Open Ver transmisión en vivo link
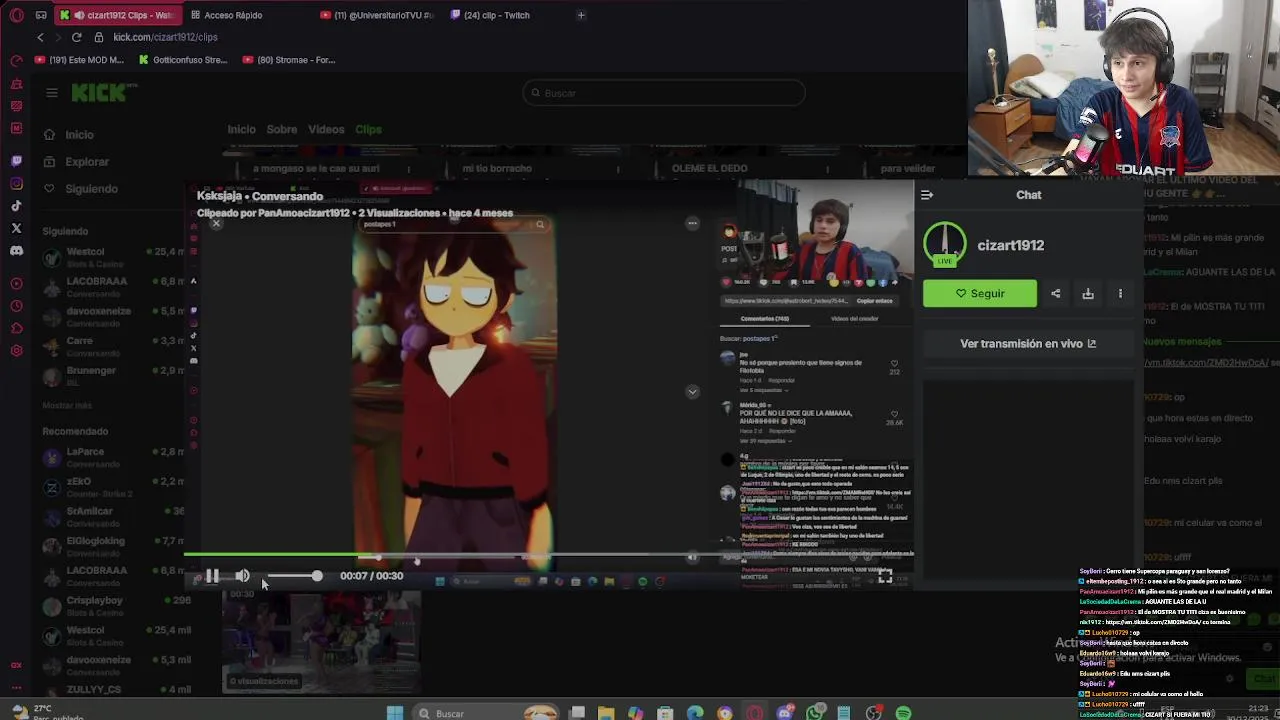The height and width of the screenshot is (720, 1280). click(x=1028, y=343)
